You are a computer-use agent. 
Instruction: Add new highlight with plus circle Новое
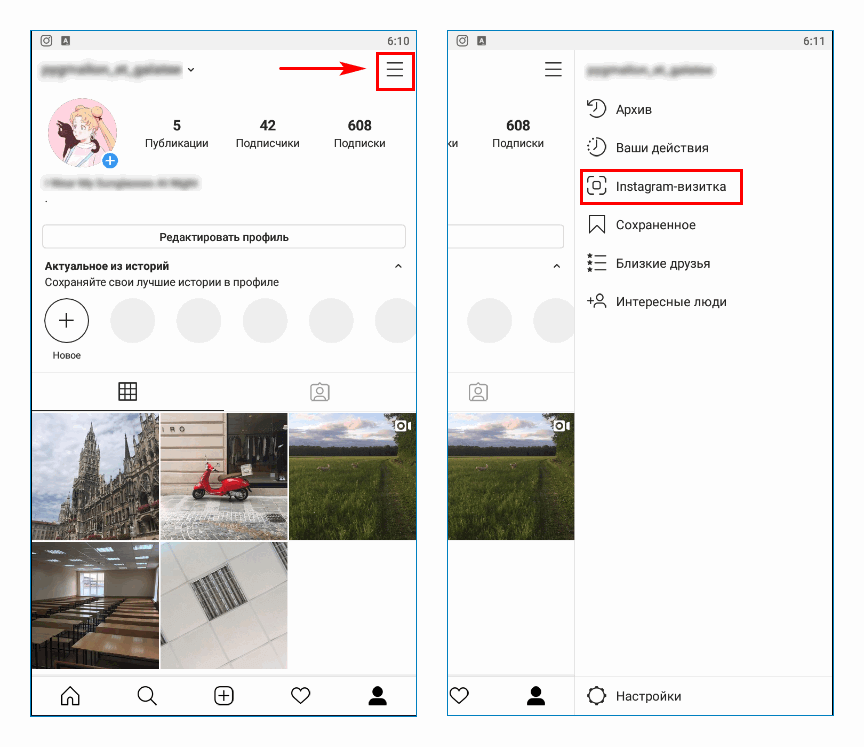[x=67, y=321]
